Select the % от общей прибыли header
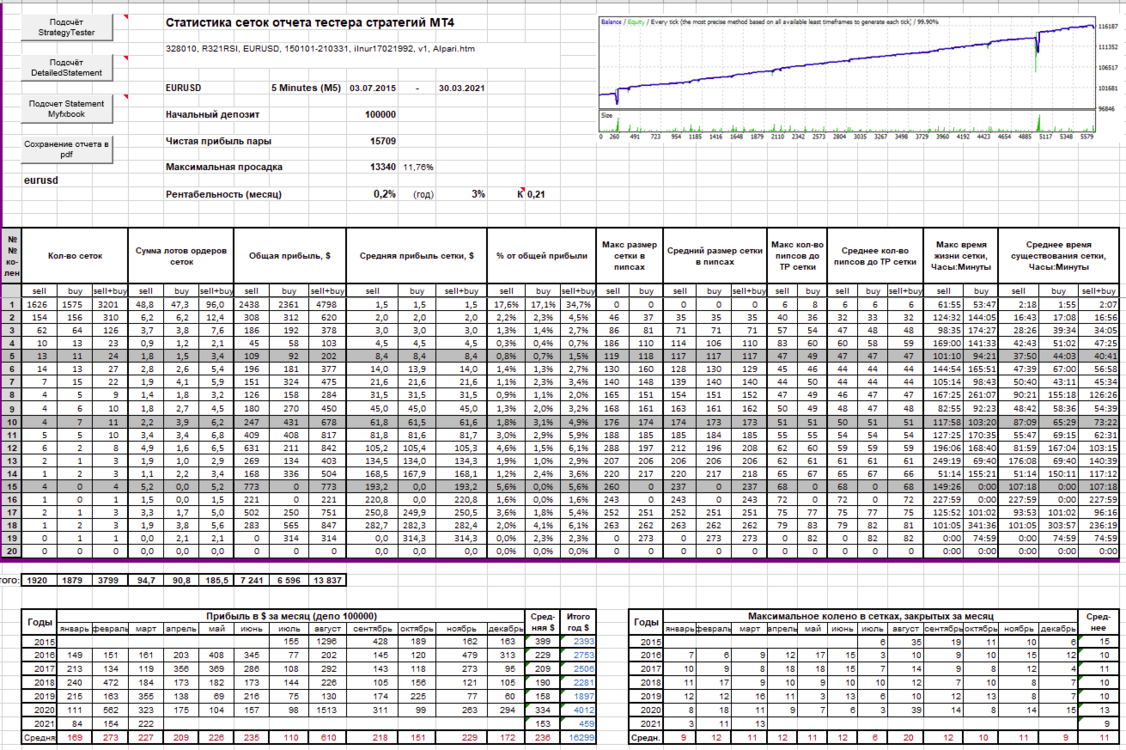The width and height of the screenshot is (1126, 750). coord(541,256)
